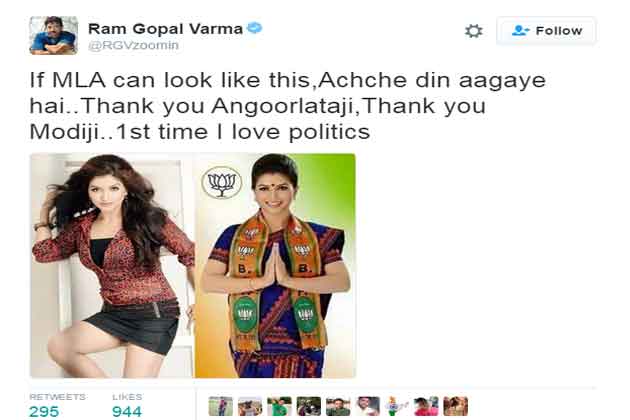Open Ram Gopal Varma's profile picture

click(53, 35)
